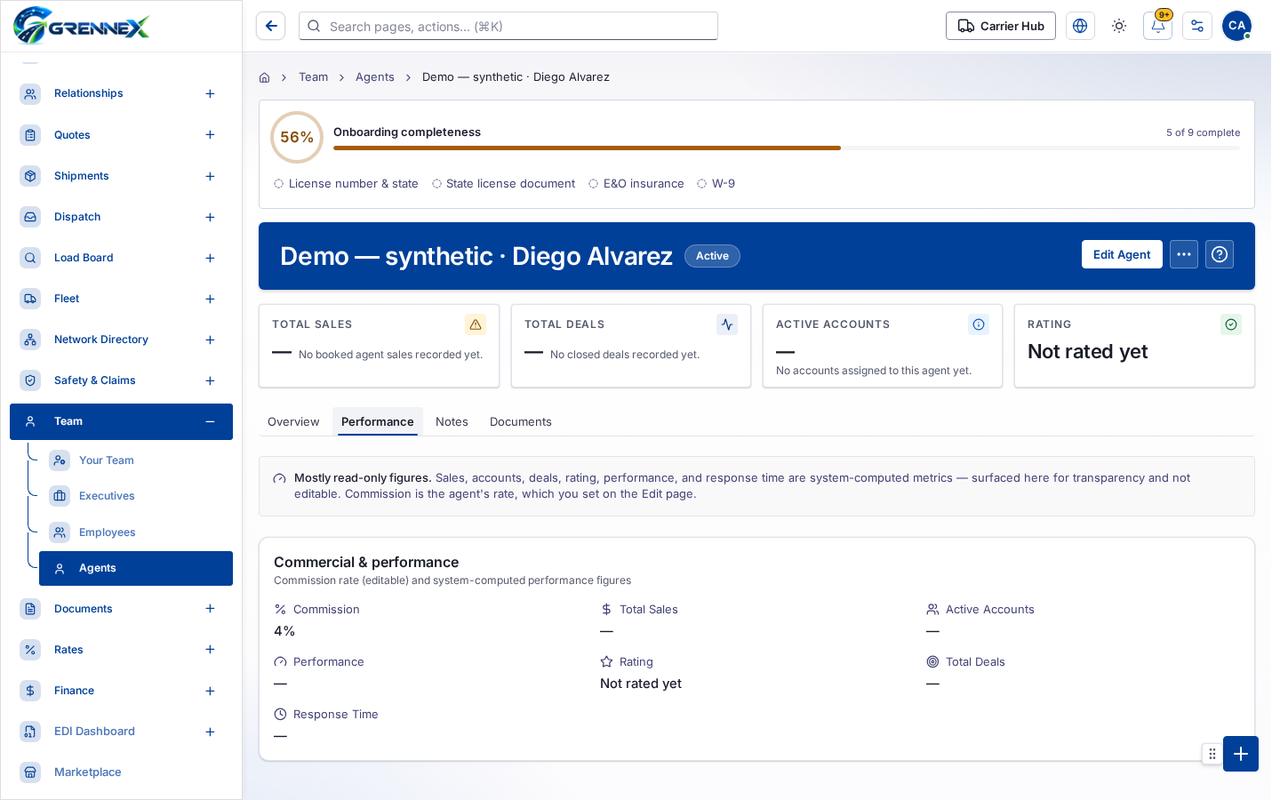Viewport: 1280px width, 800px height.
Task: Open Executives in sidebar
Action: pyautogui.click(x=136, y=496)
